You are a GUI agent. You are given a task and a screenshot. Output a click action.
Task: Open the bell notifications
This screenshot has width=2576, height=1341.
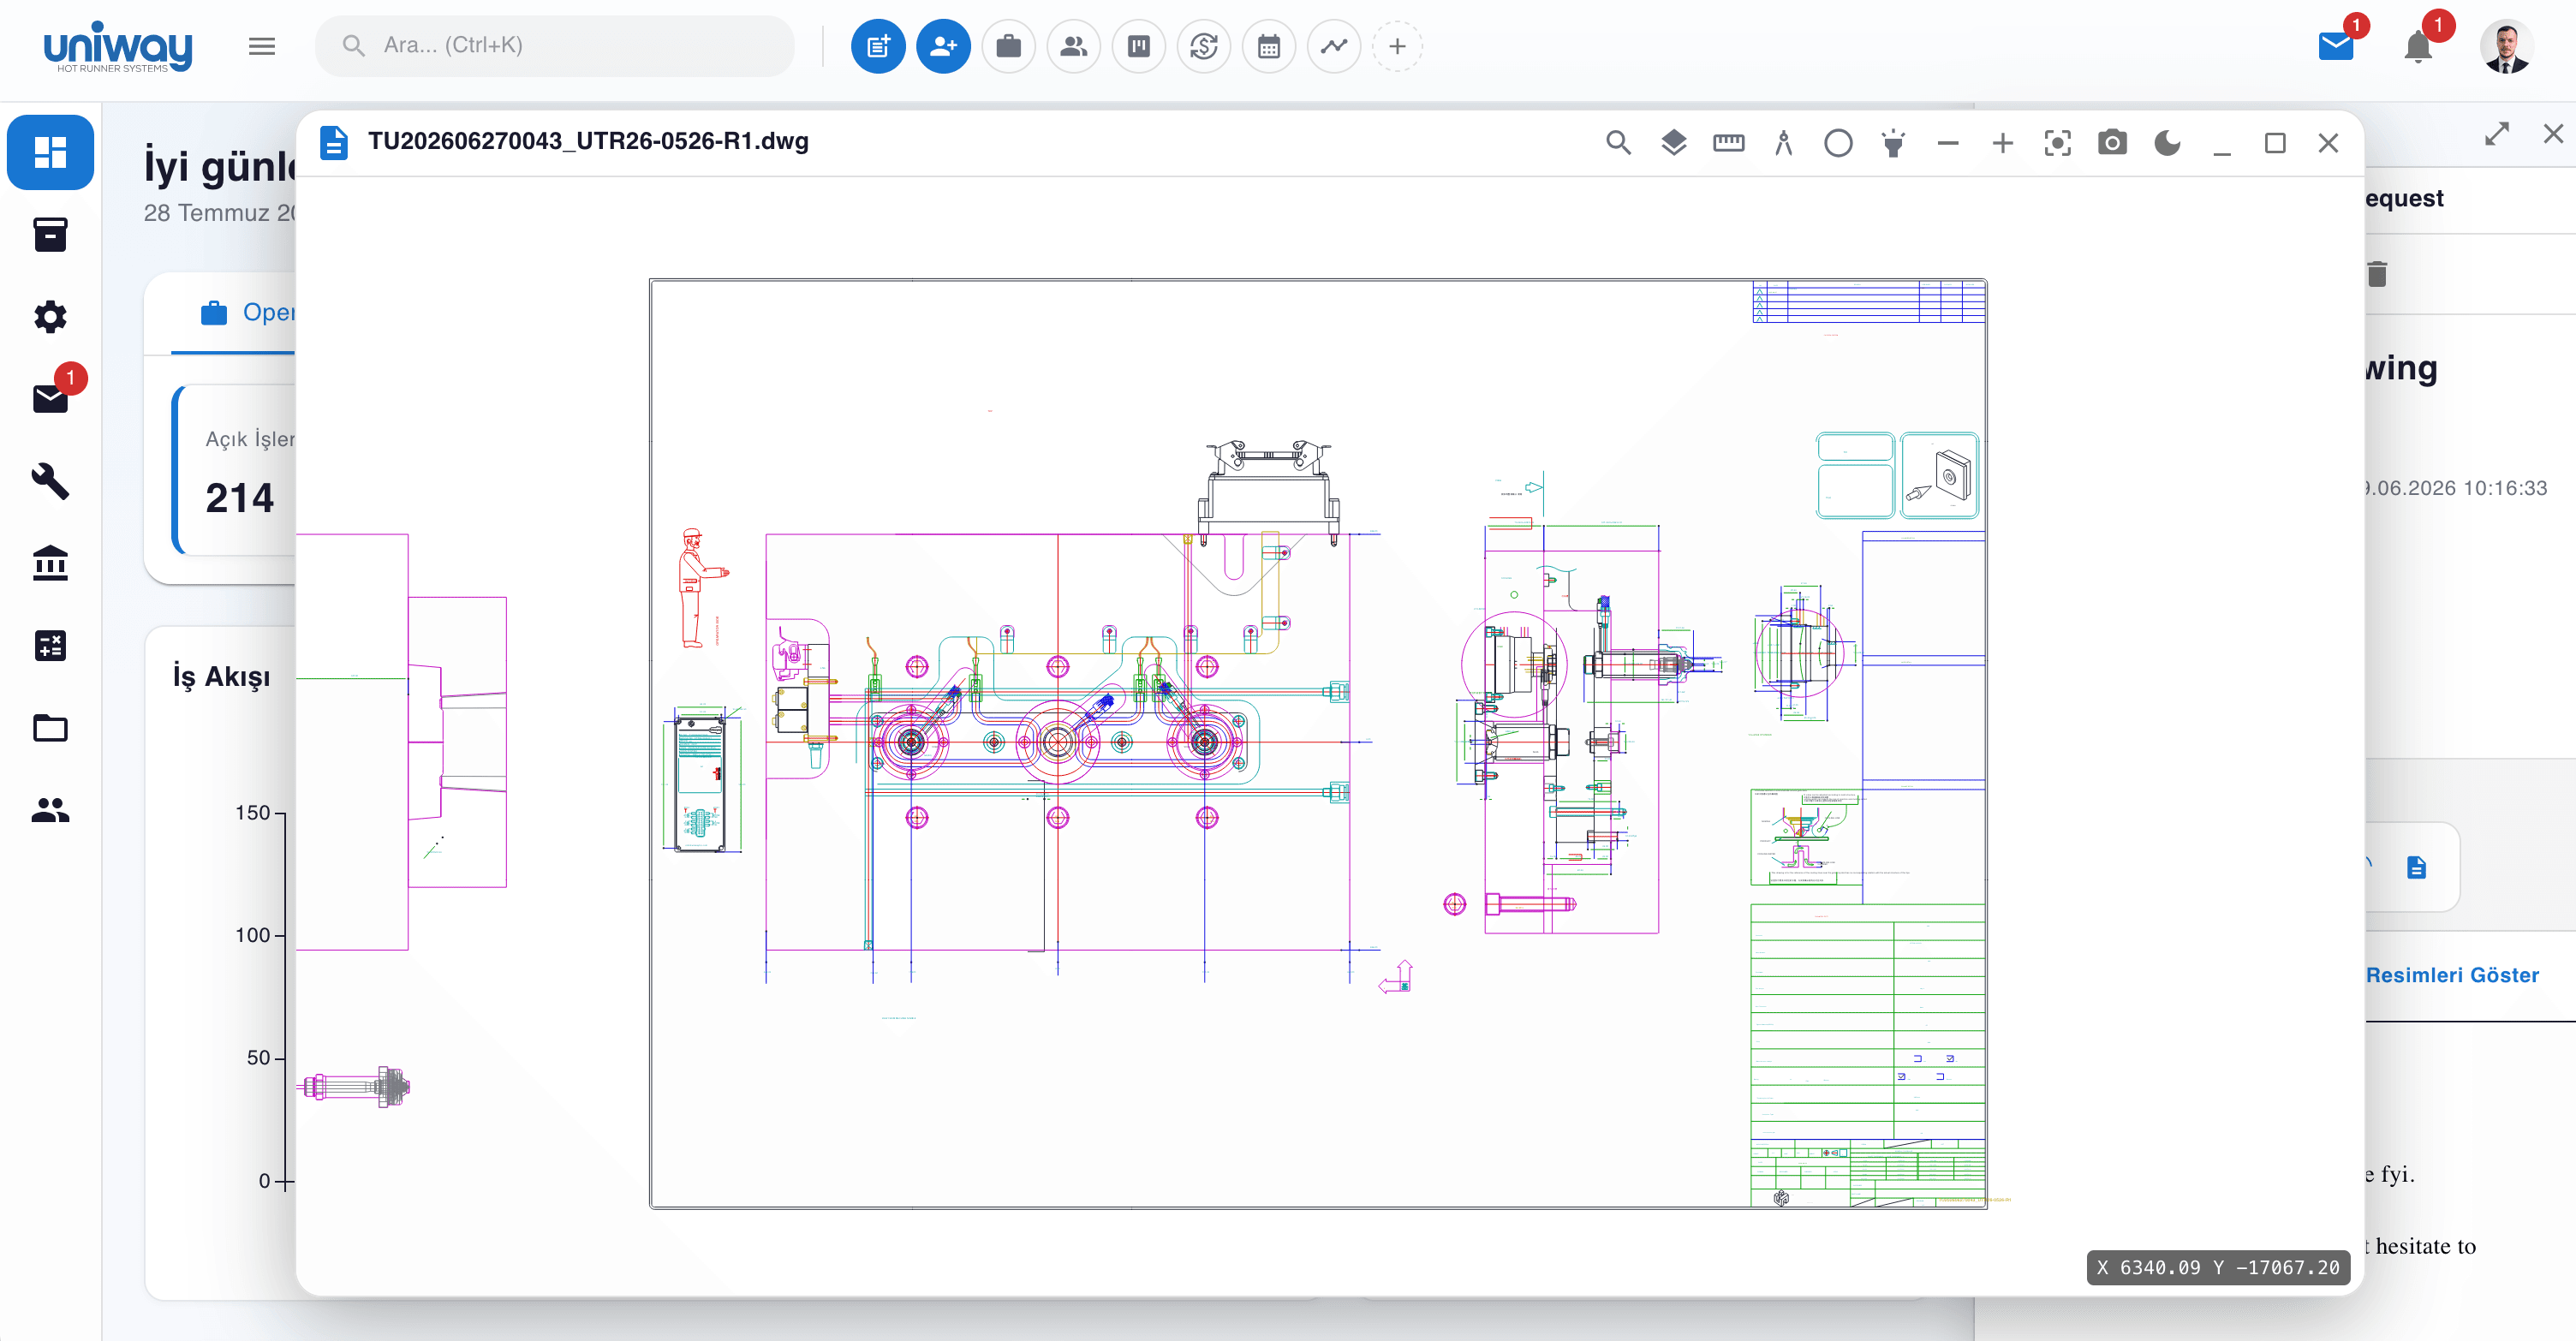2418,46
